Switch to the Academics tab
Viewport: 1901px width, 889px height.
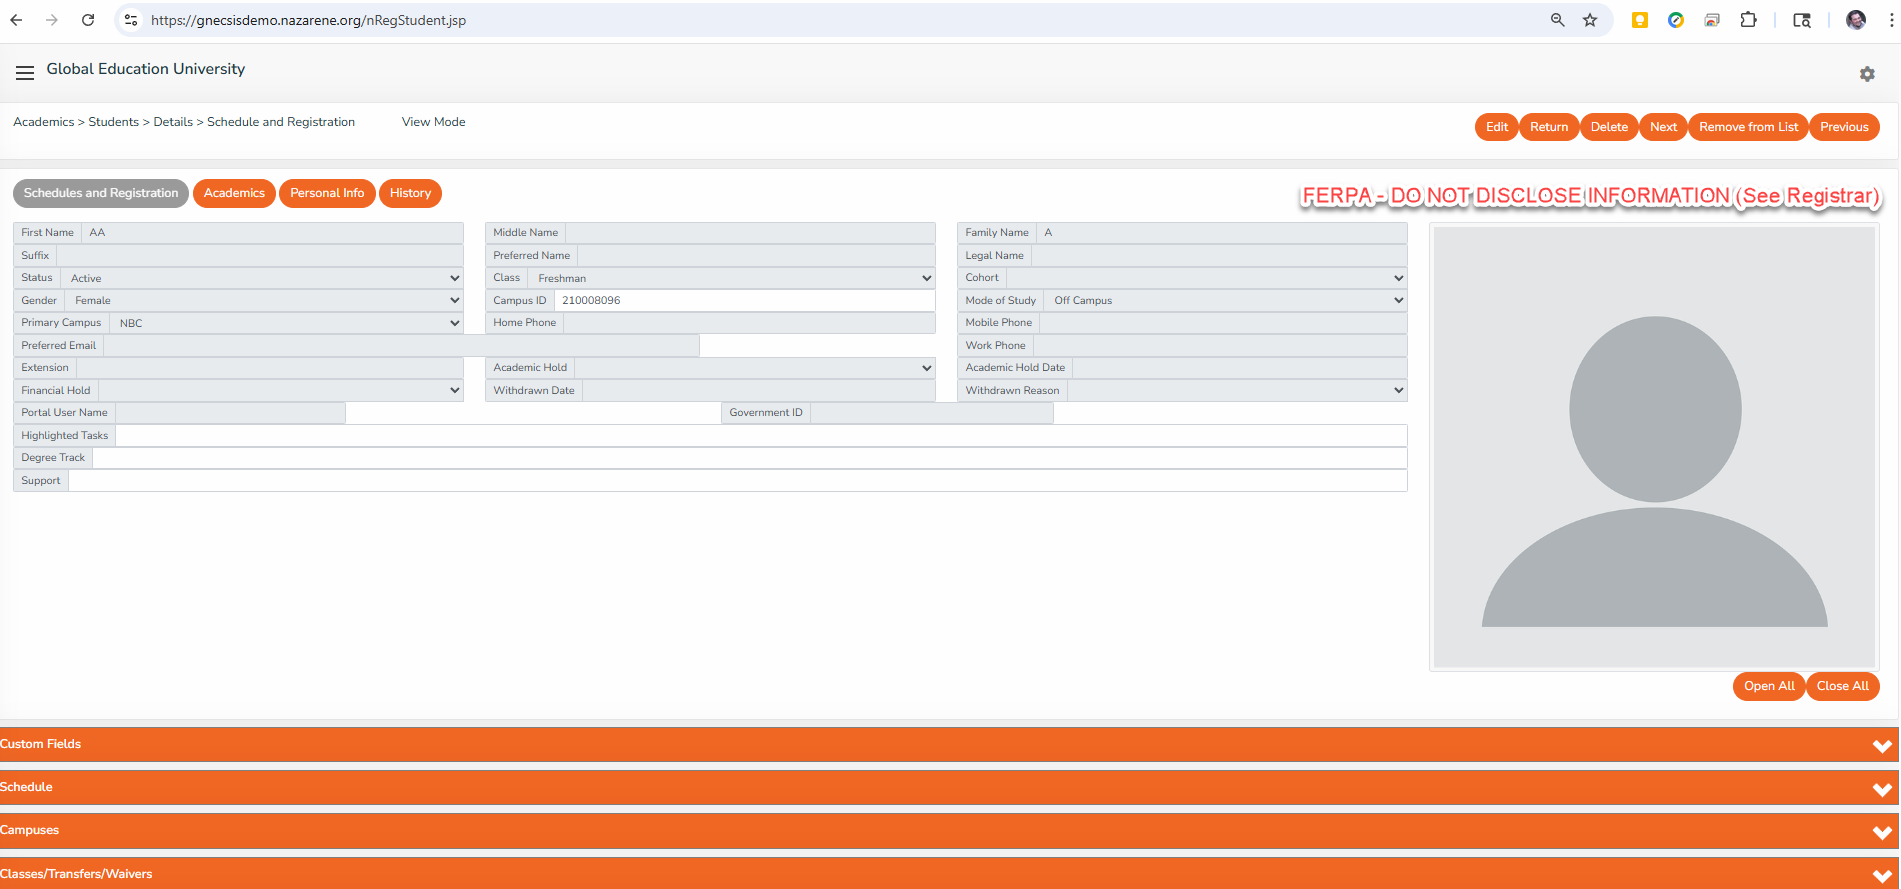[234, 193]
